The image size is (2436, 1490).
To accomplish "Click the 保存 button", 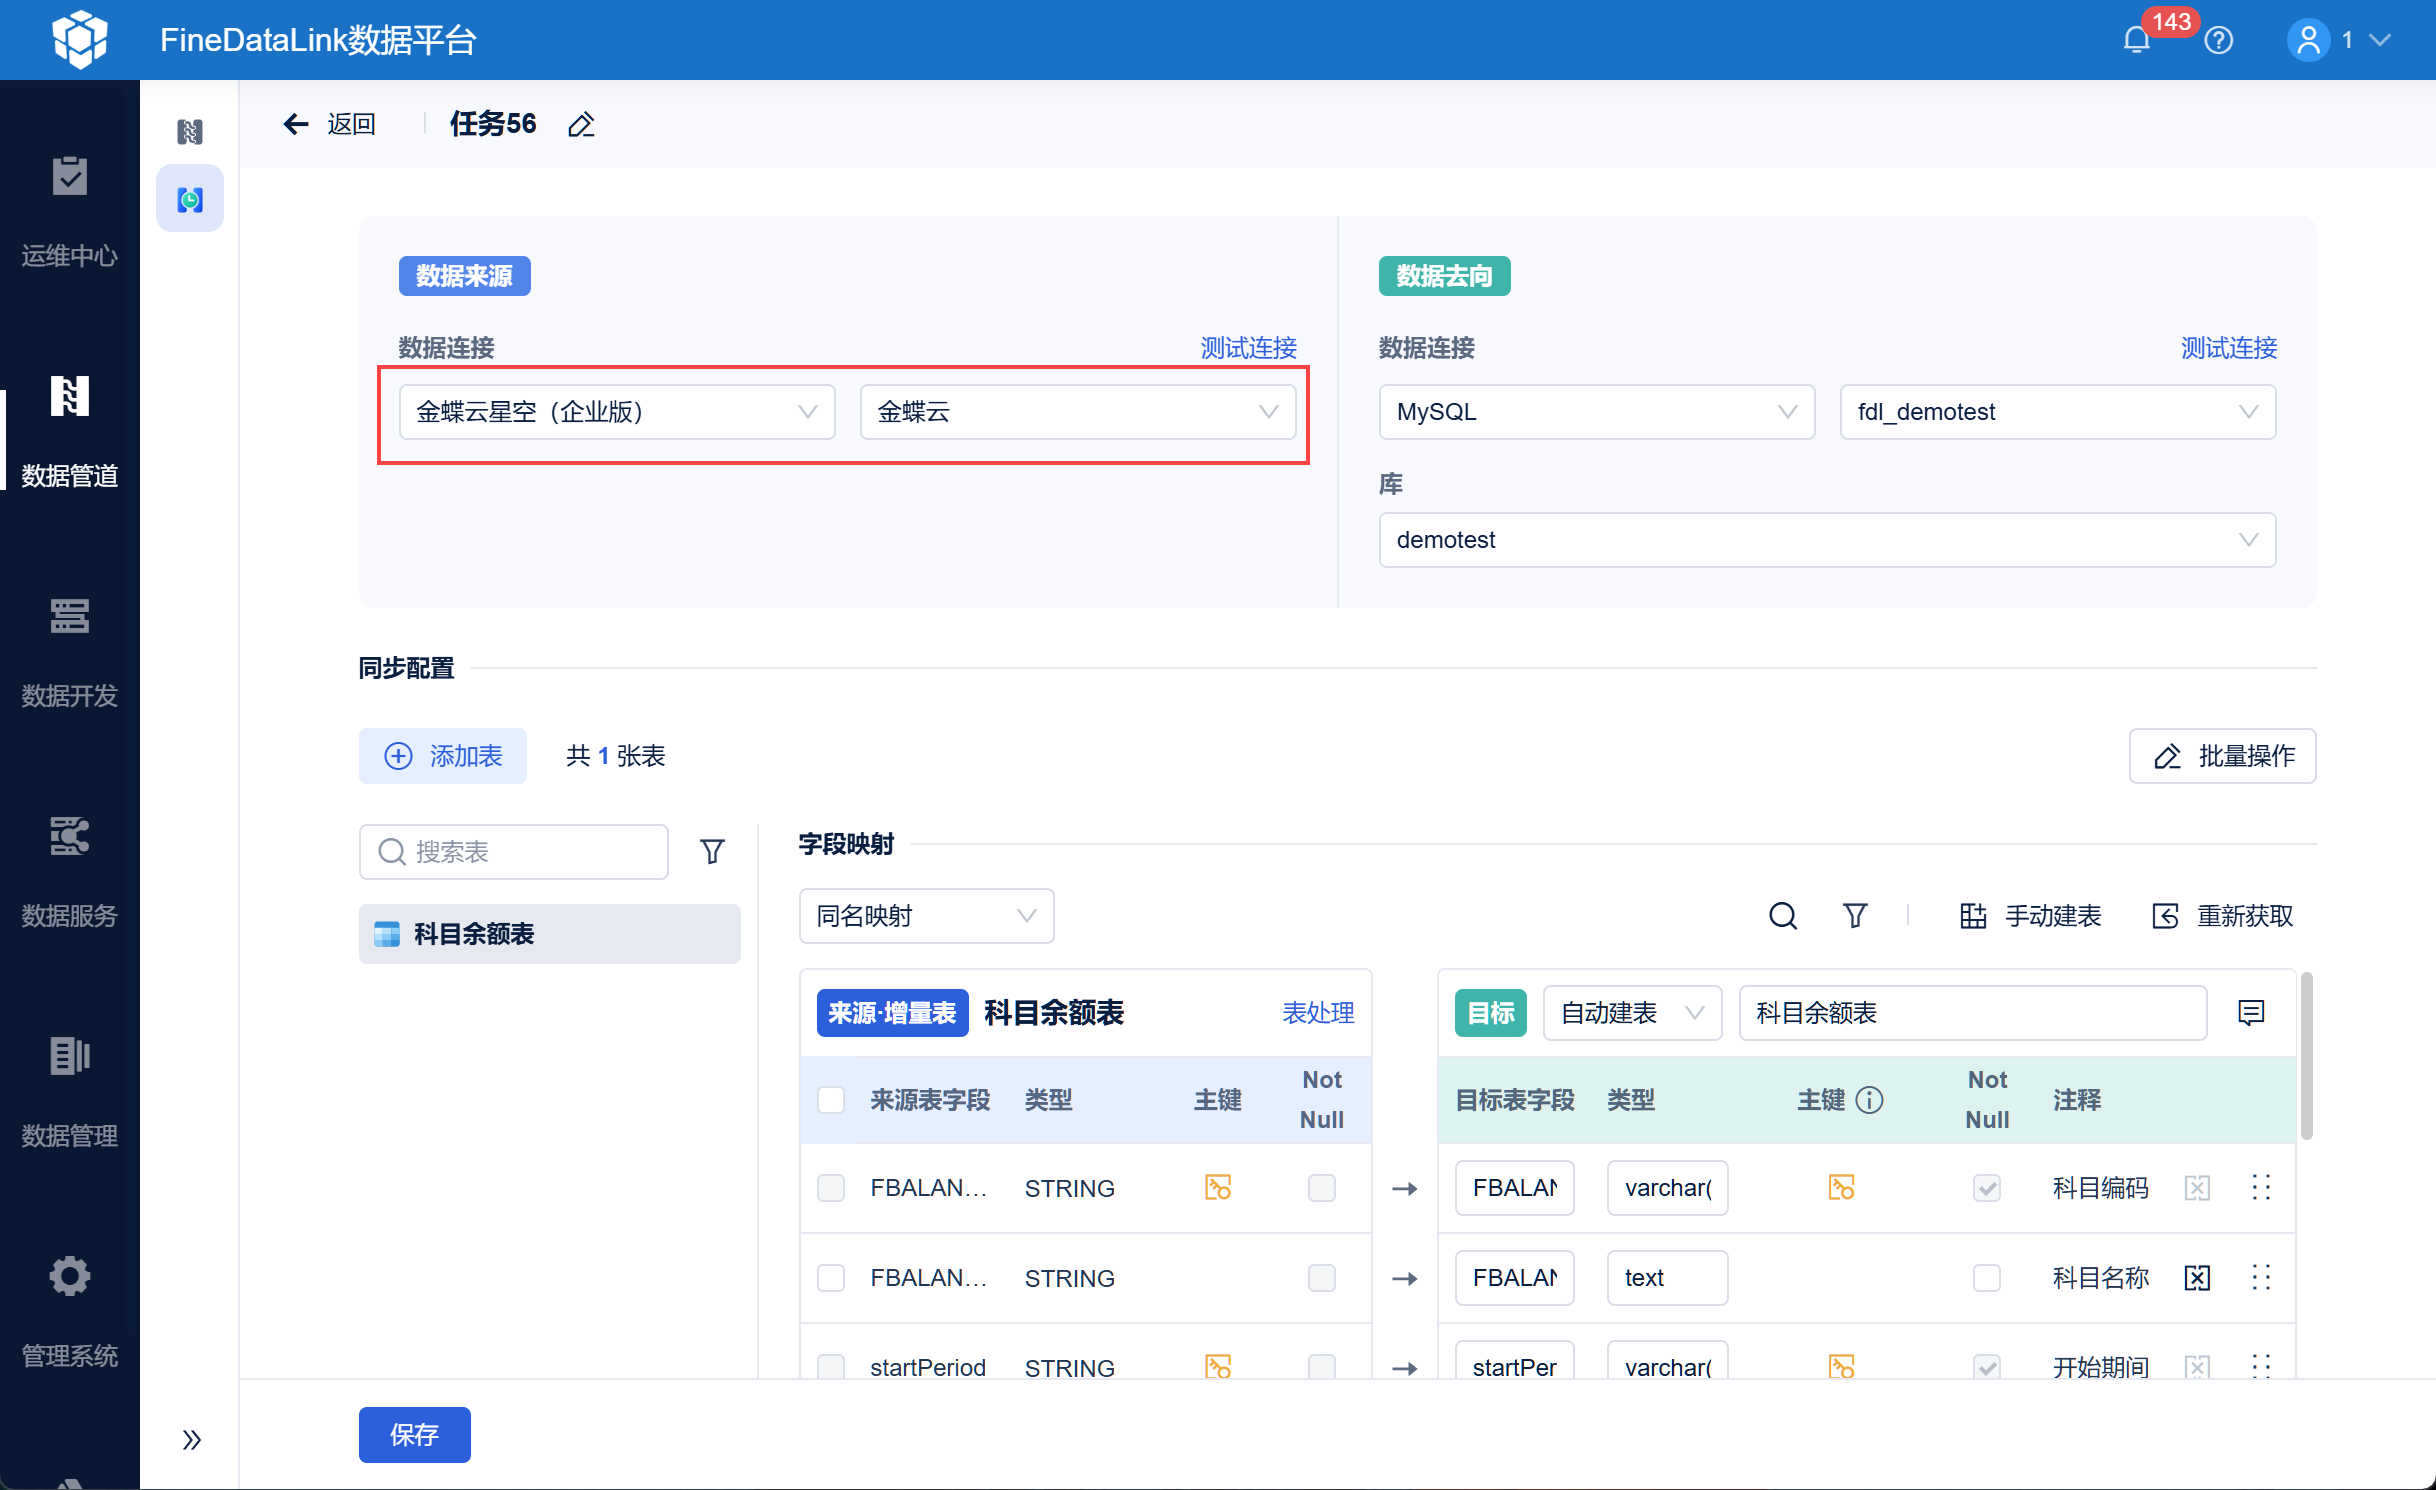I will pyautogui.click(x=414, y=1435).
